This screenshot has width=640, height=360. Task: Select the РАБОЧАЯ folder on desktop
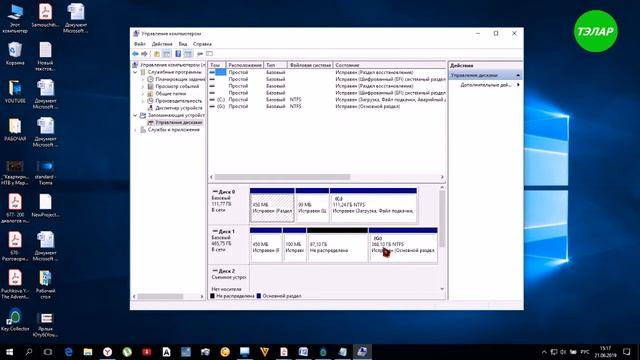(15, 129)
